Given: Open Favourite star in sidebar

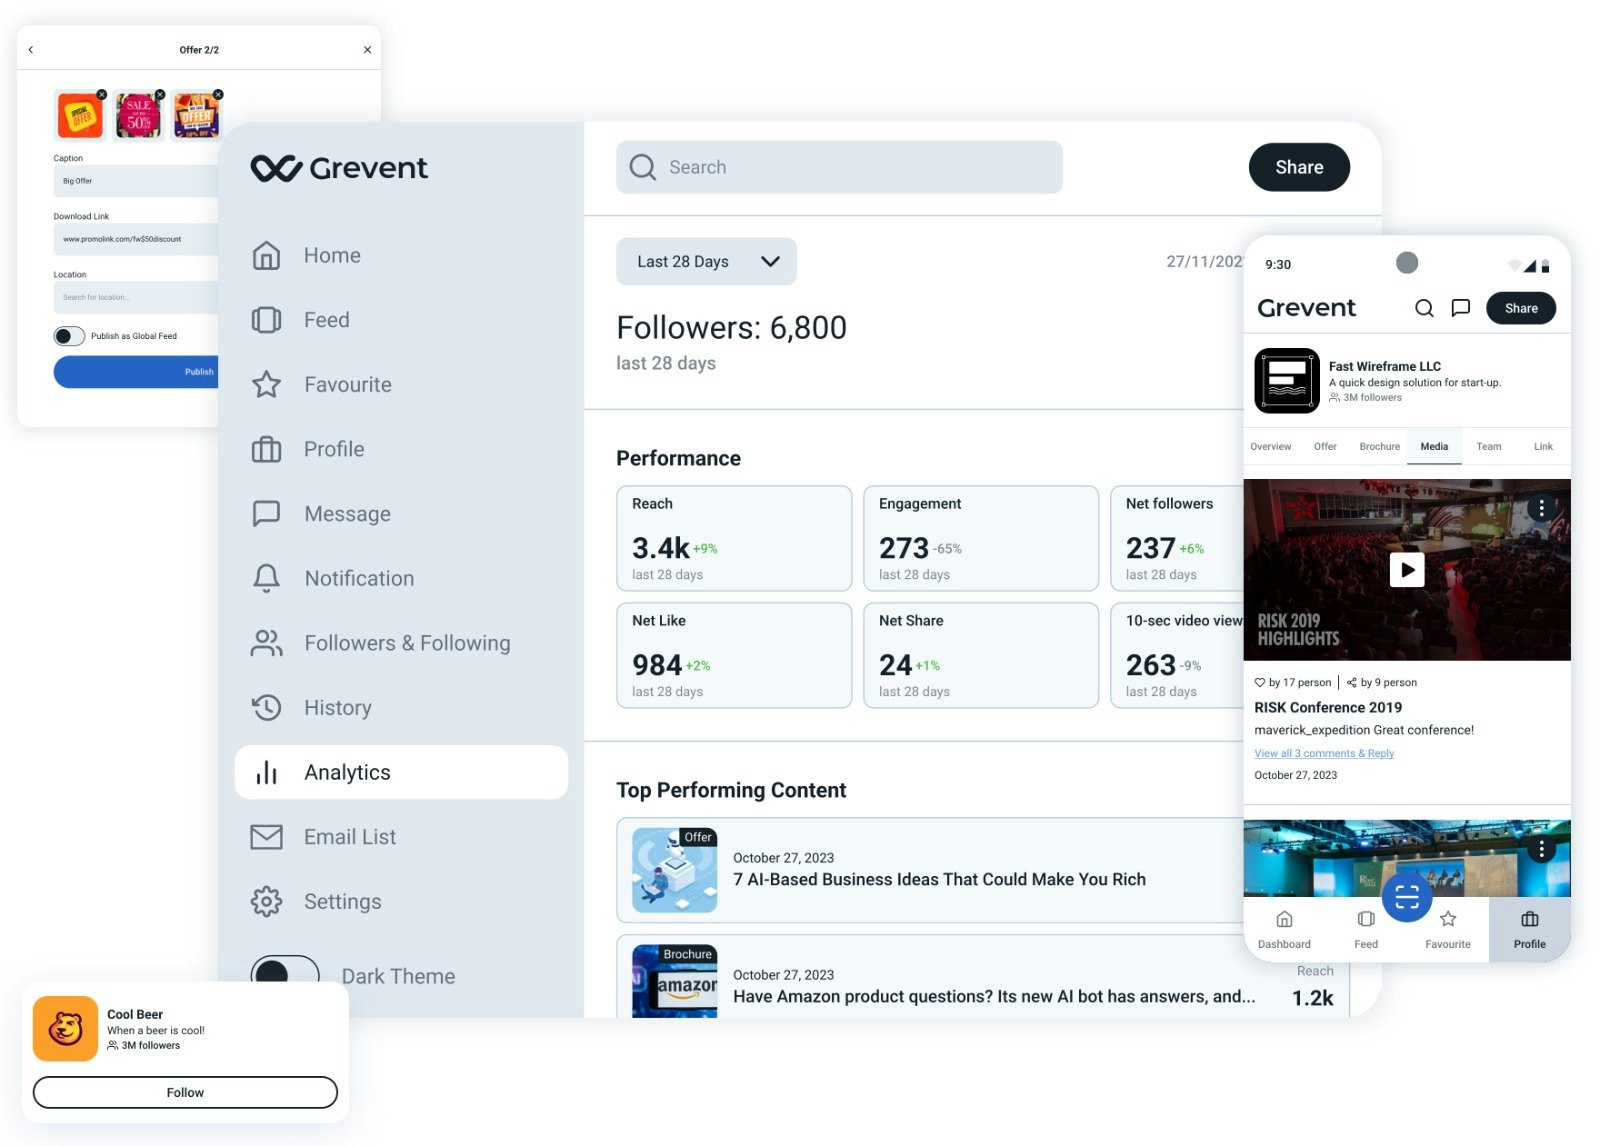Looking at the screenshot, I should 266,385.
